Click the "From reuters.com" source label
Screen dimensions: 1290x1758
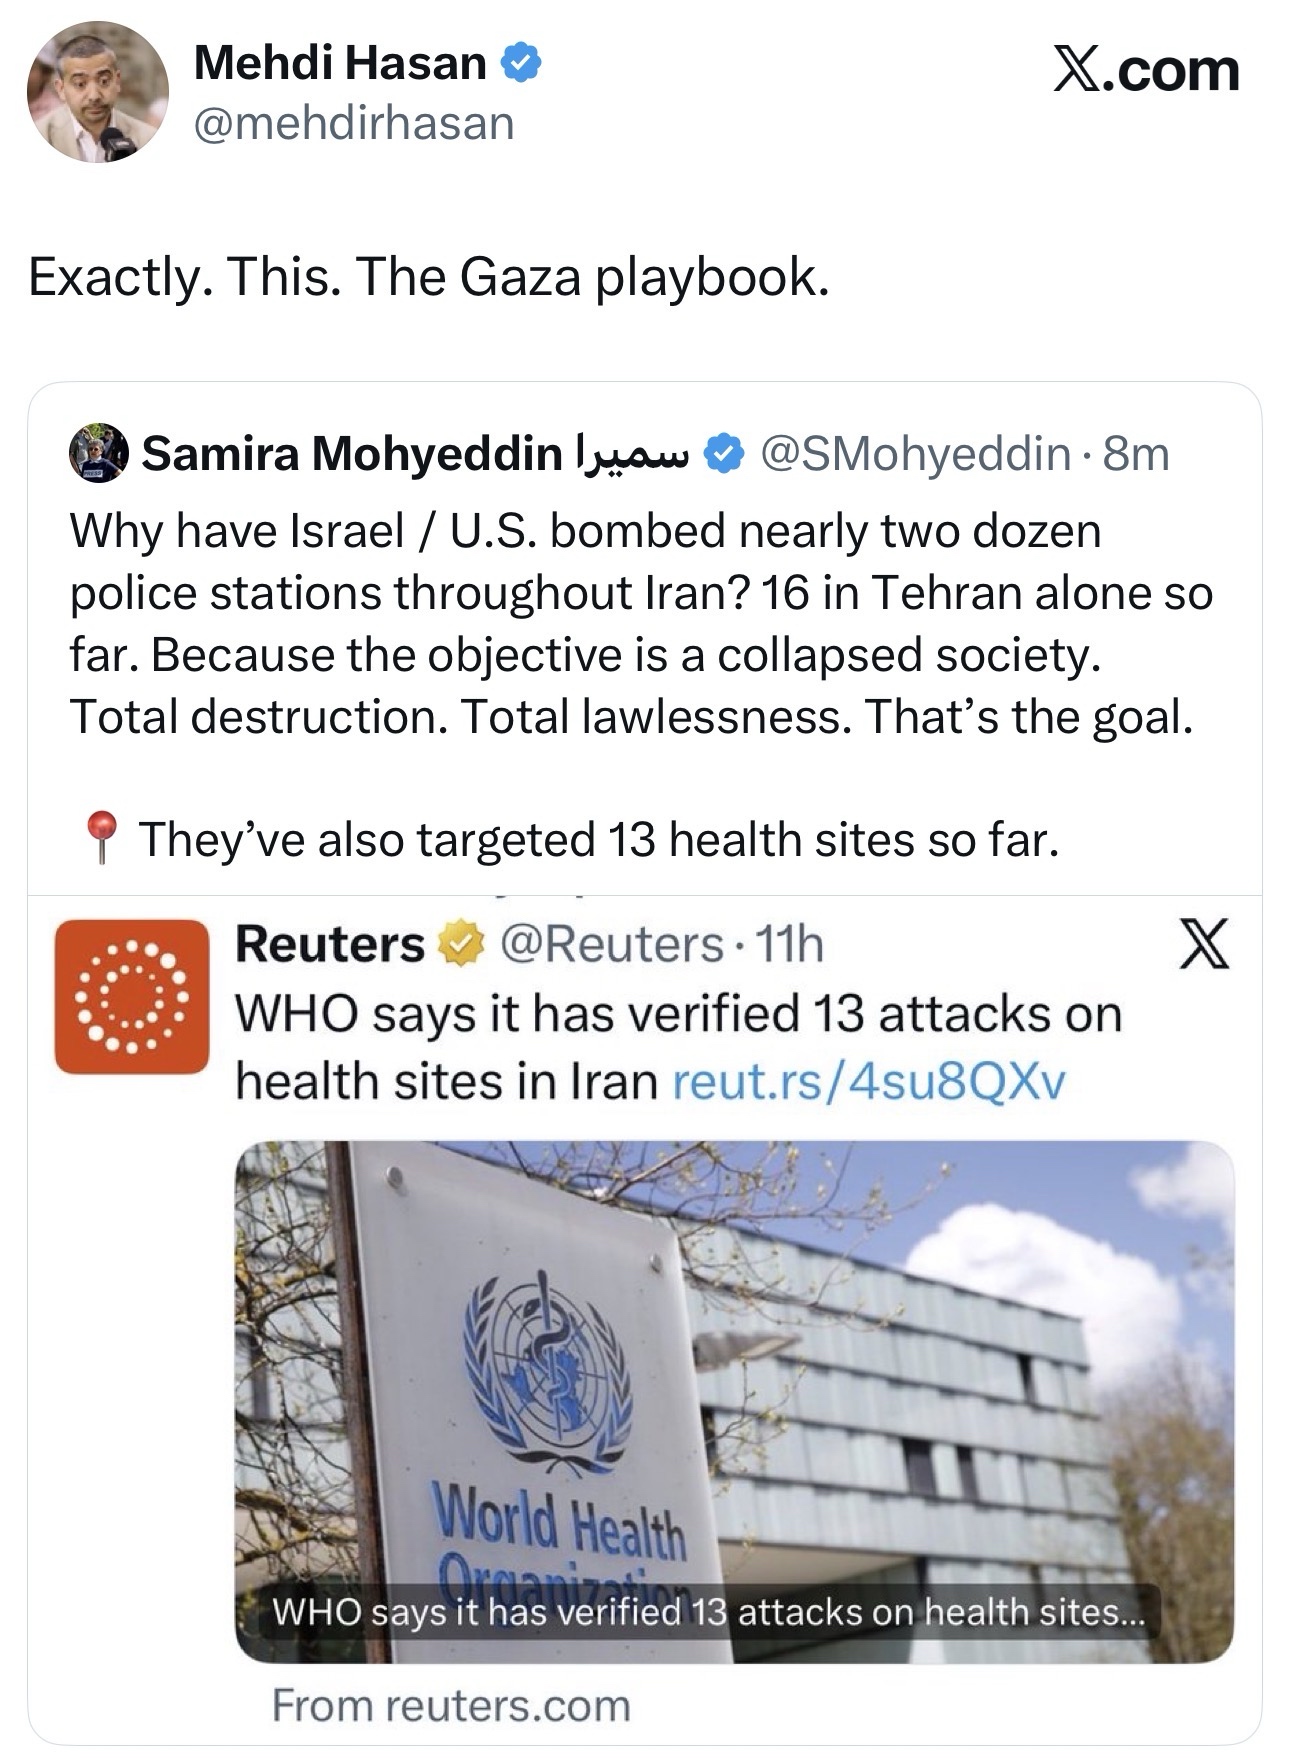[x=451, y=1705]
